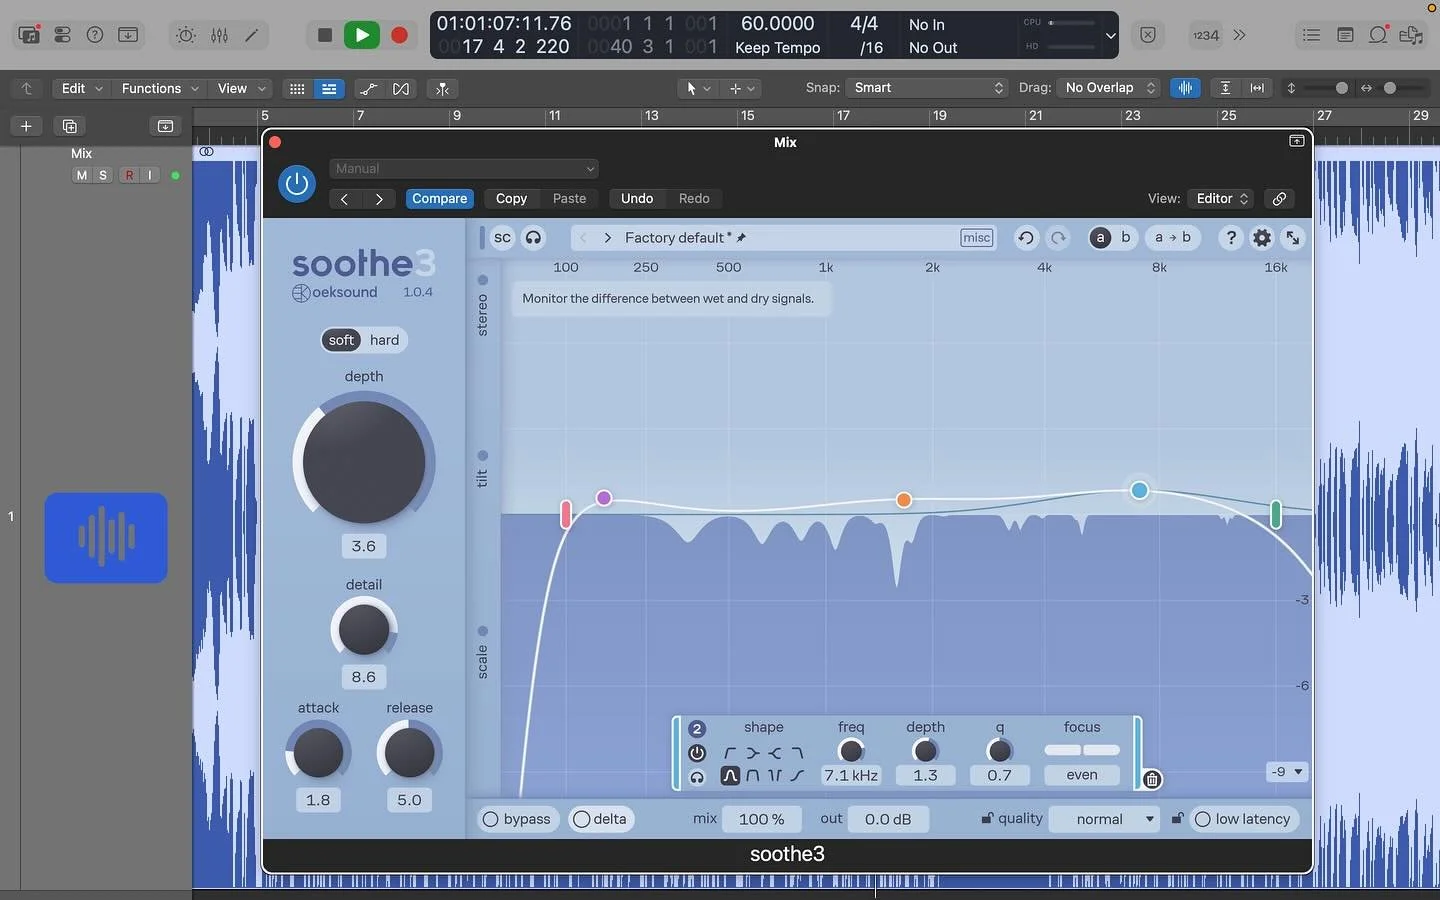Toggle the count-in 1234 button
The width and height of the screenshot is (1440, 900).
pyautogui.click(x=1206, y=35)
